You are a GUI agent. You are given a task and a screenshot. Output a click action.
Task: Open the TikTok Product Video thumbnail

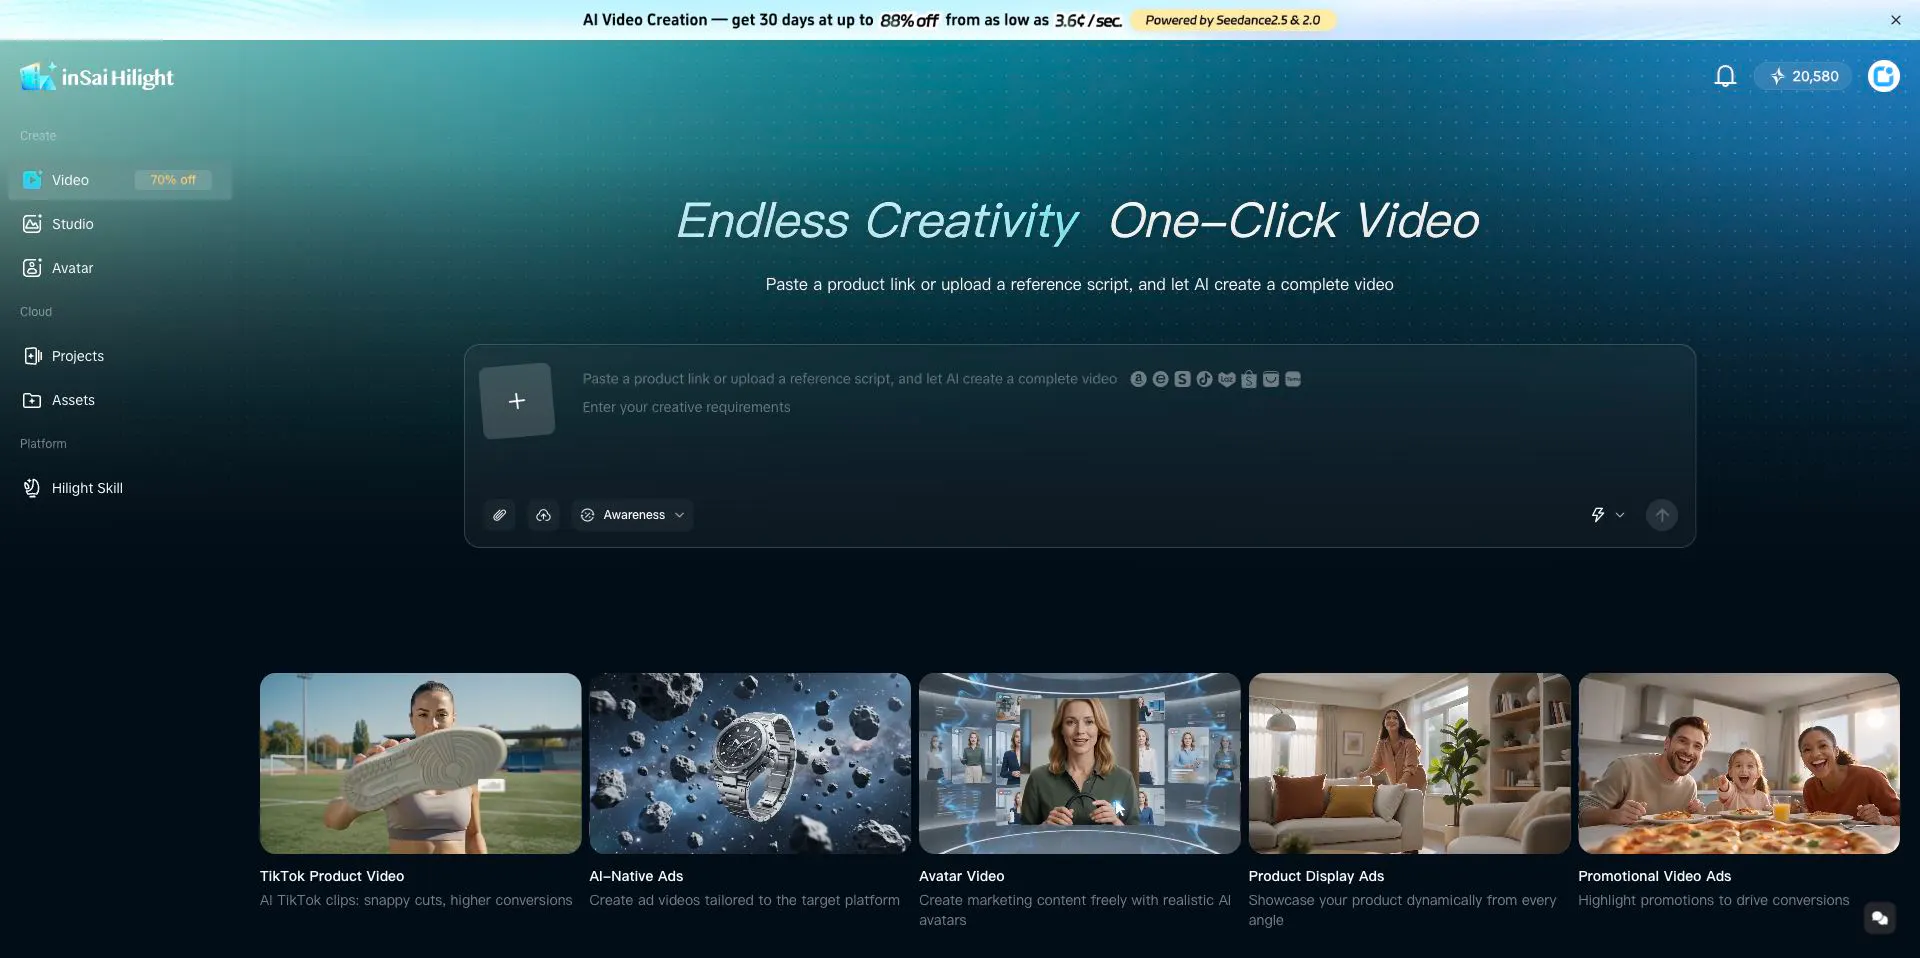click(x=420, y=763)
